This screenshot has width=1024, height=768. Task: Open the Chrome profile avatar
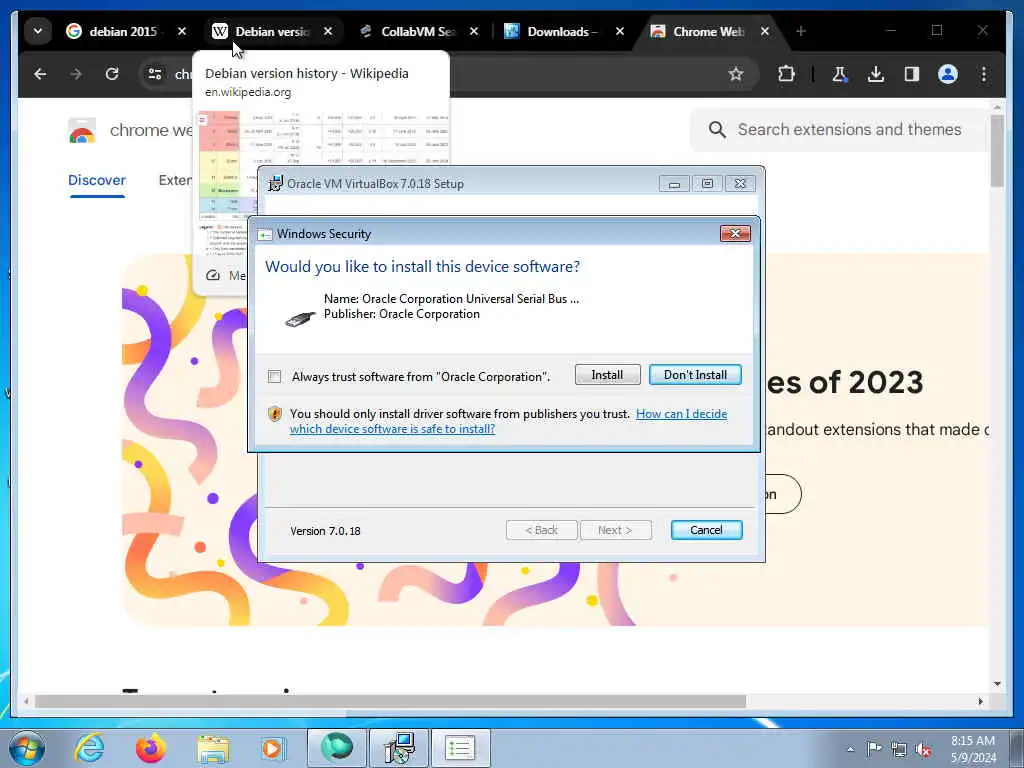[x=948, y=74]
